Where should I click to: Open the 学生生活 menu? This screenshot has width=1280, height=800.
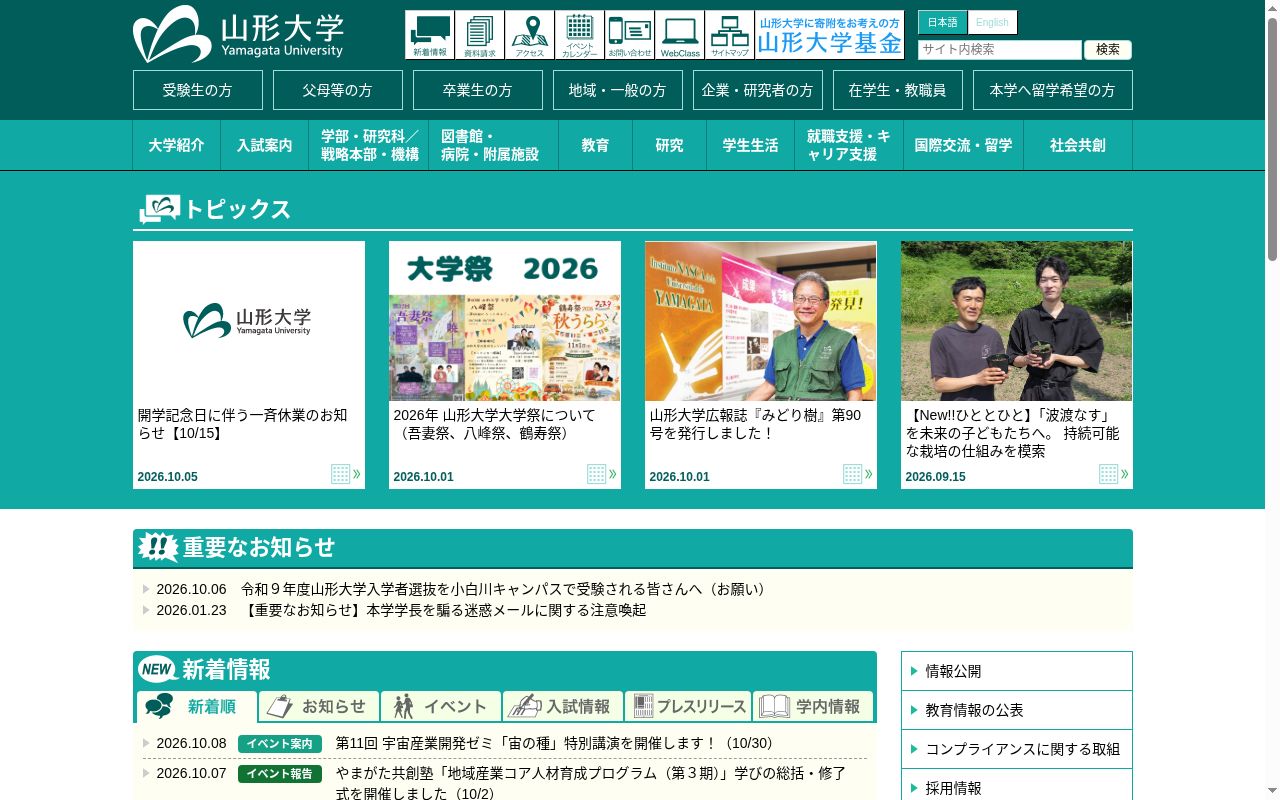tap(751, 145)
